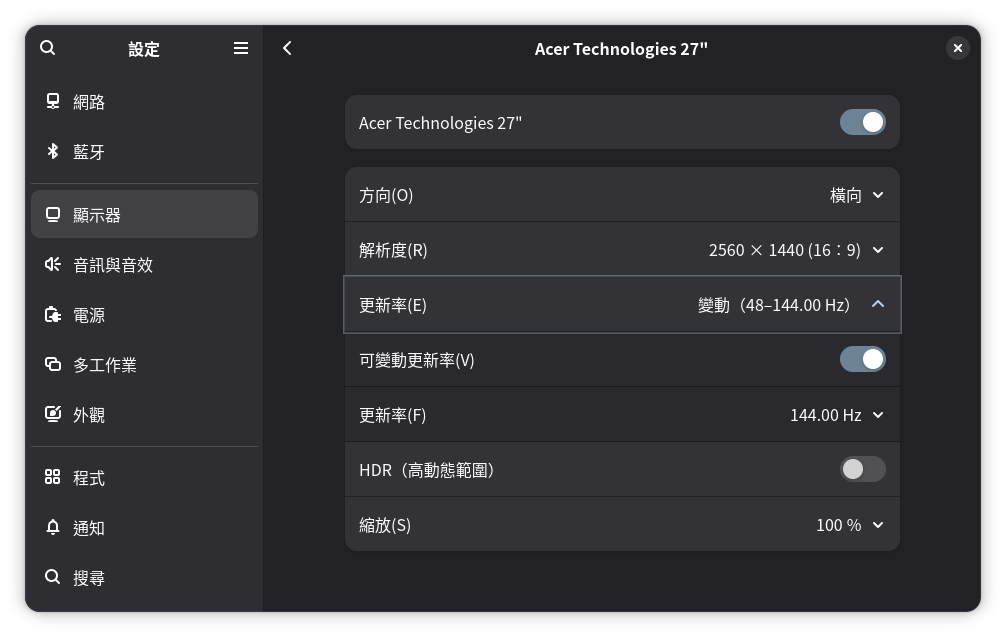This screenshot has width=1006, height=637.
Task: Turn off 可變動更新率 variable refresh rate
Action: pos(862,359)
